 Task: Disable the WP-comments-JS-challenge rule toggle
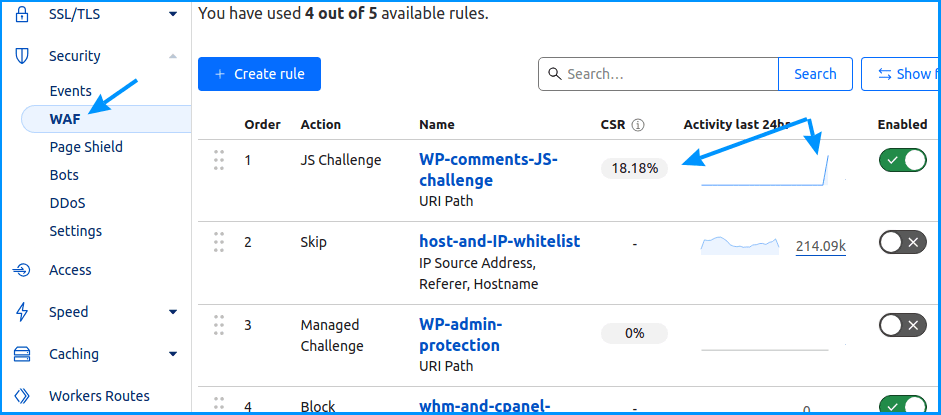click(903, 160)
